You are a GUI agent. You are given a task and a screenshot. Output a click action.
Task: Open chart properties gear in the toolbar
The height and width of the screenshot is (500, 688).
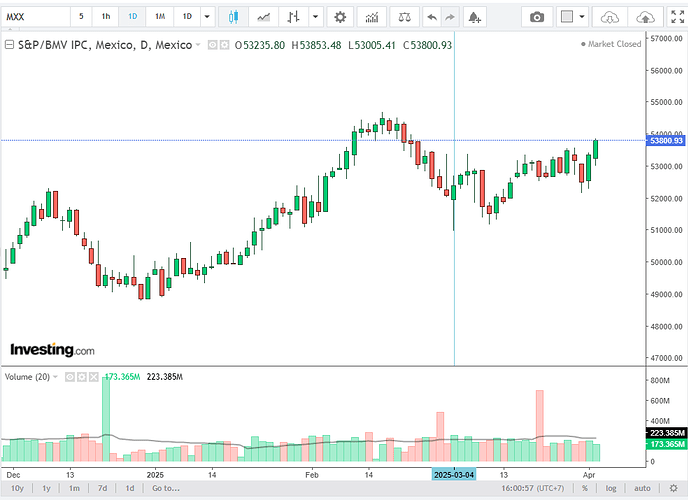(340, 17)
